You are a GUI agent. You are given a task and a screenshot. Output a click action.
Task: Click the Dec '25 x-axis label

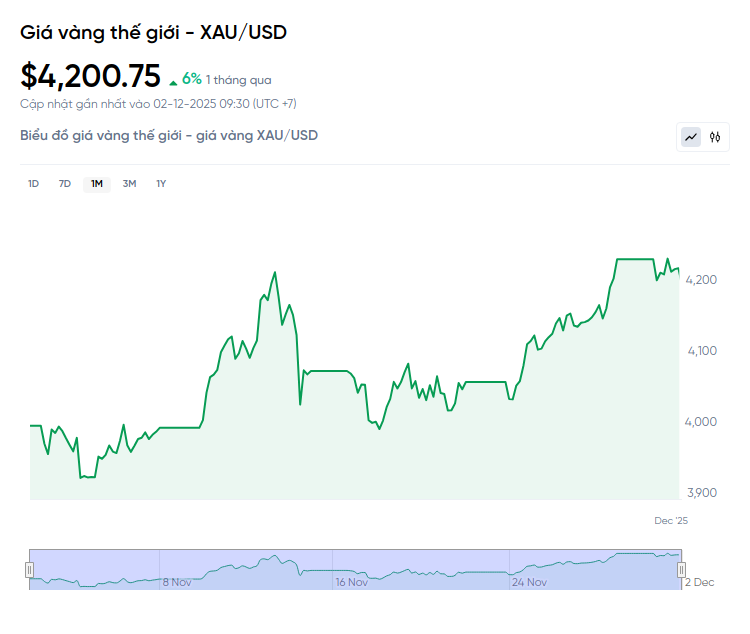pos(671,521)
